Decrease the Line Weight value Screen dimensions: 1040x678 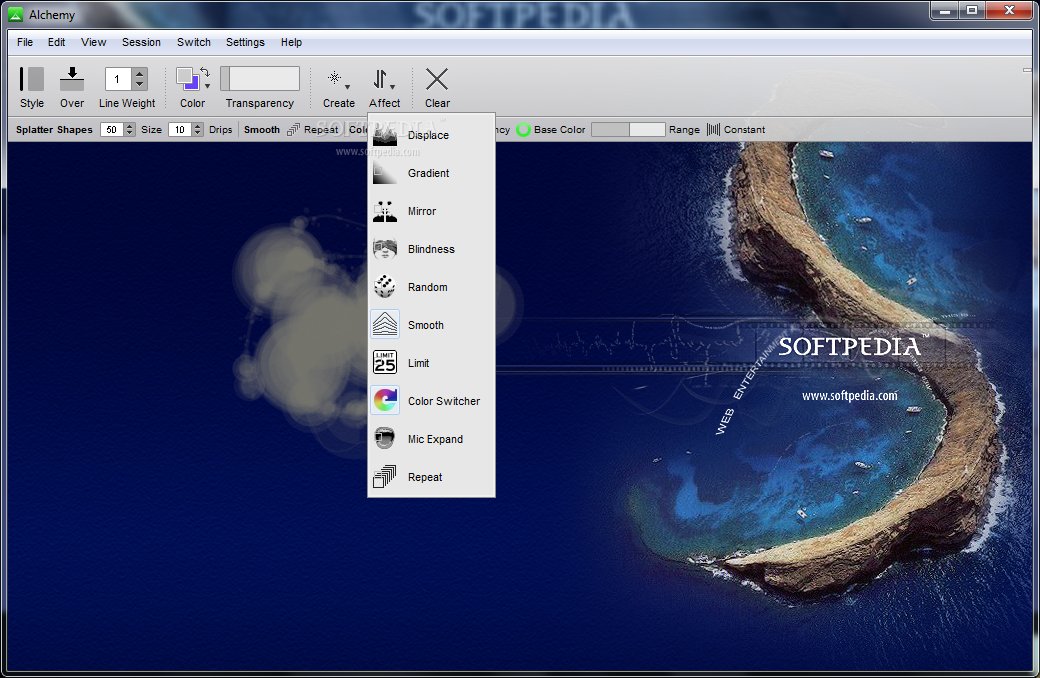click(139, 84)
